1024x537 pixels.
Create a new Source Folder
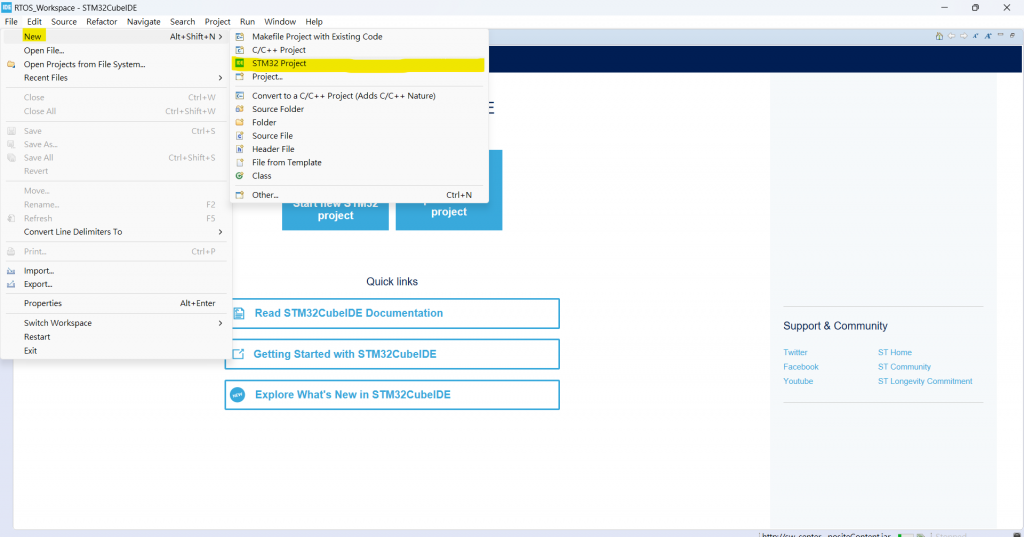coord(358,109)
